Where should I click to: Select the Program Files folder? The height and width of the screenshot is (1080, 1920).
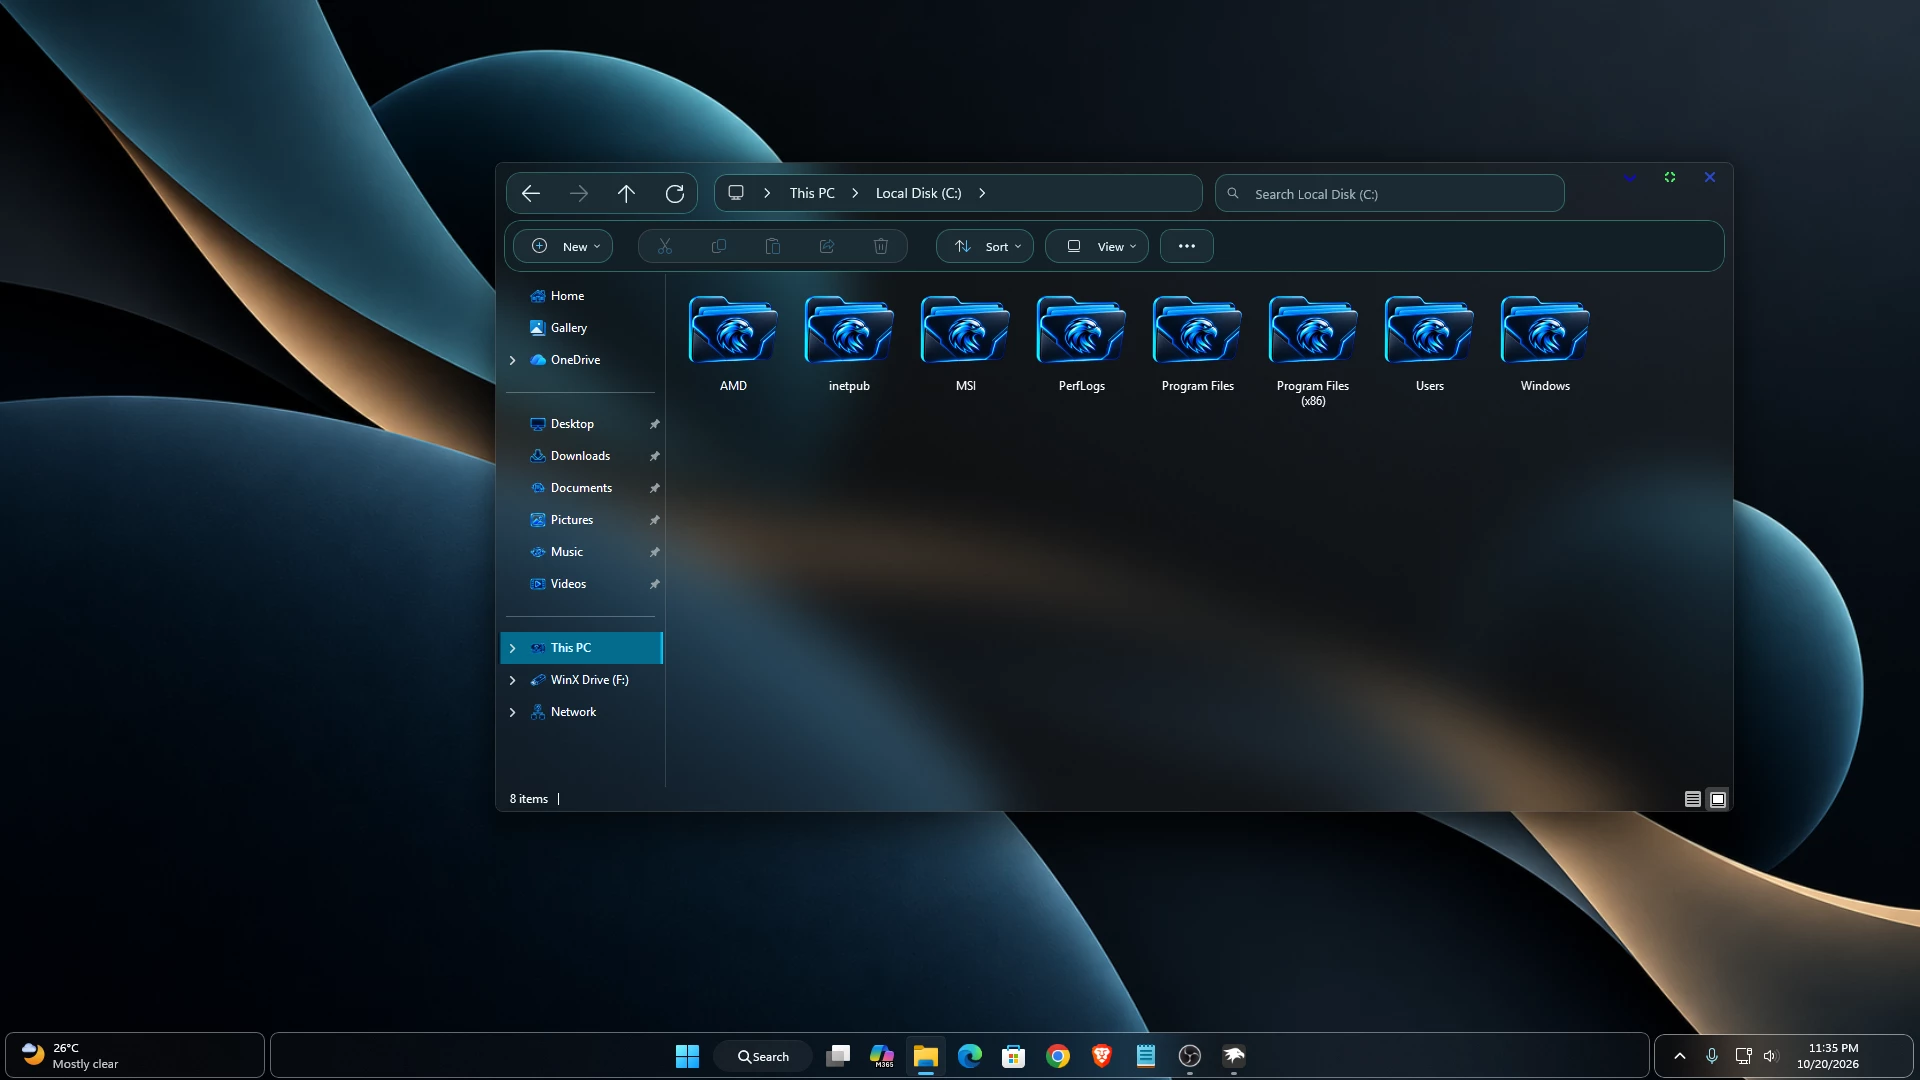pos(1197,343)
